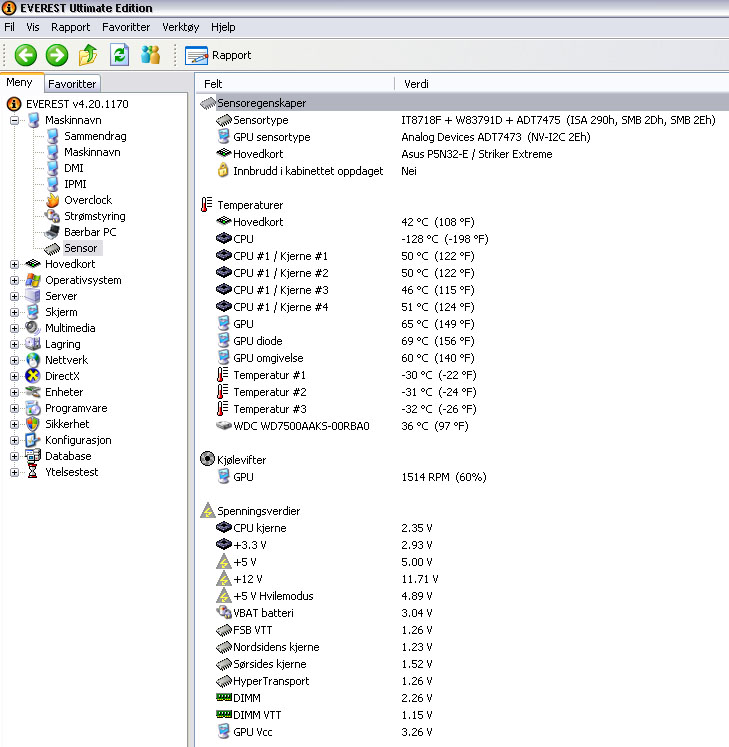The width and height of the screenshot is (729, 747).
Task: Click the Bærbar PC laptop icon
Action: [51, 232]
